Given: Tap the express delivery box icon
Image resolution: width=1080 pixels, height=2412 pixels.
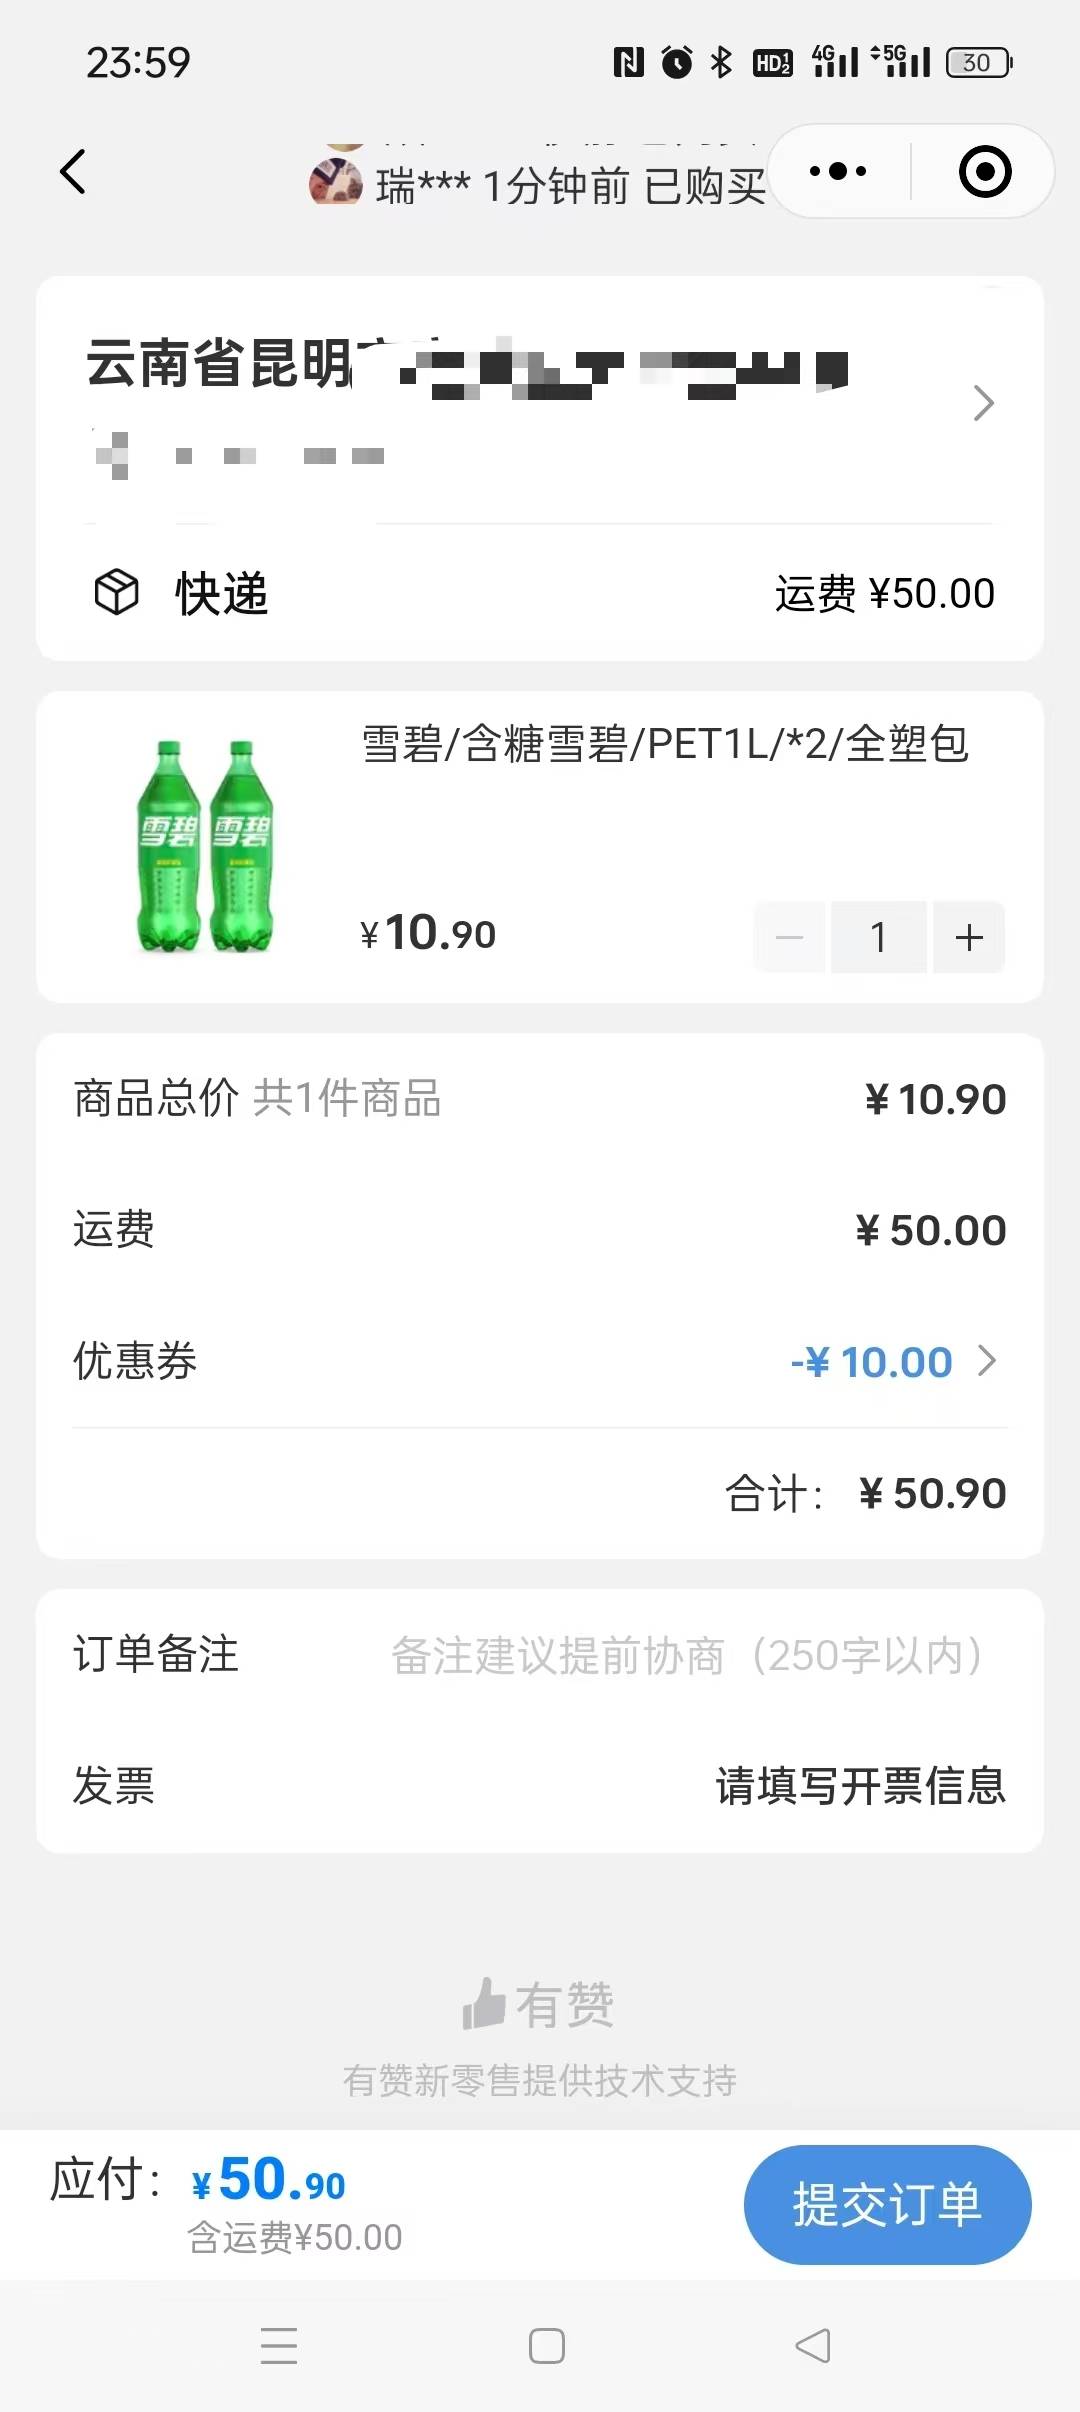Looking at the screenshot, I should pyautogui.click(x=116, y=593).
